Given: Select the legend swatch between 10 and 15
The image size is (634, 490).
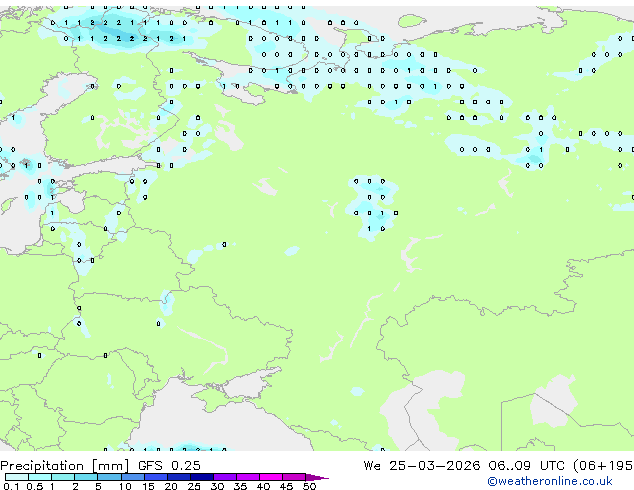Looking at the screenshot, I should point(133,477).
